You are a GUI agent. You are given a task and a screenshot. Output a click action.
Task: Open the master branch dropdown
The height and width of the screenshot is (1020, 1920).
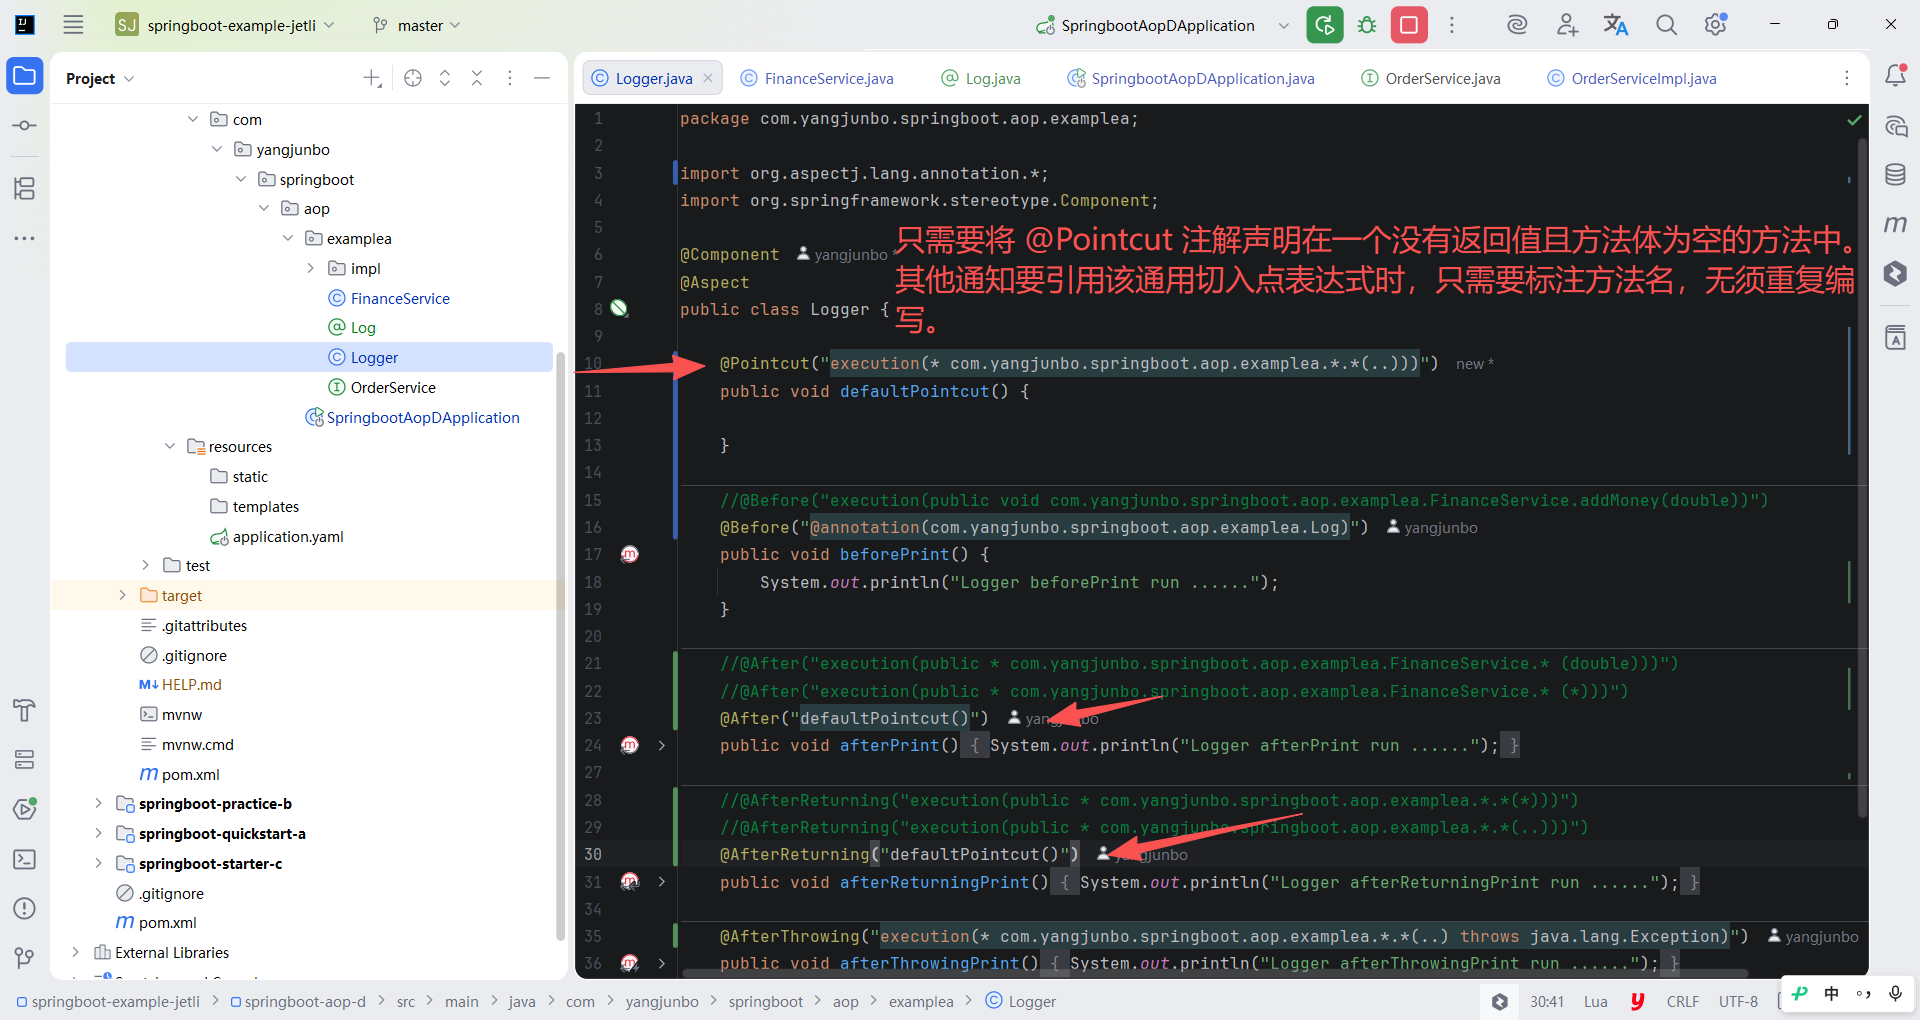pyautogui.click(x=416, y=25)
